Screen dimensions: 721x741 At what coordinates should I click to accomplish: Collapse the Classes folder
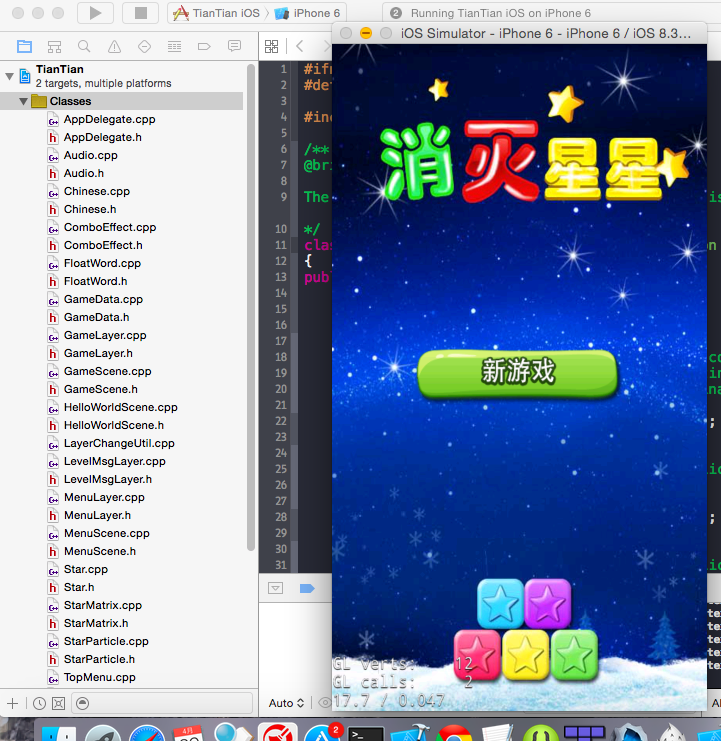[x=23, y=101]
